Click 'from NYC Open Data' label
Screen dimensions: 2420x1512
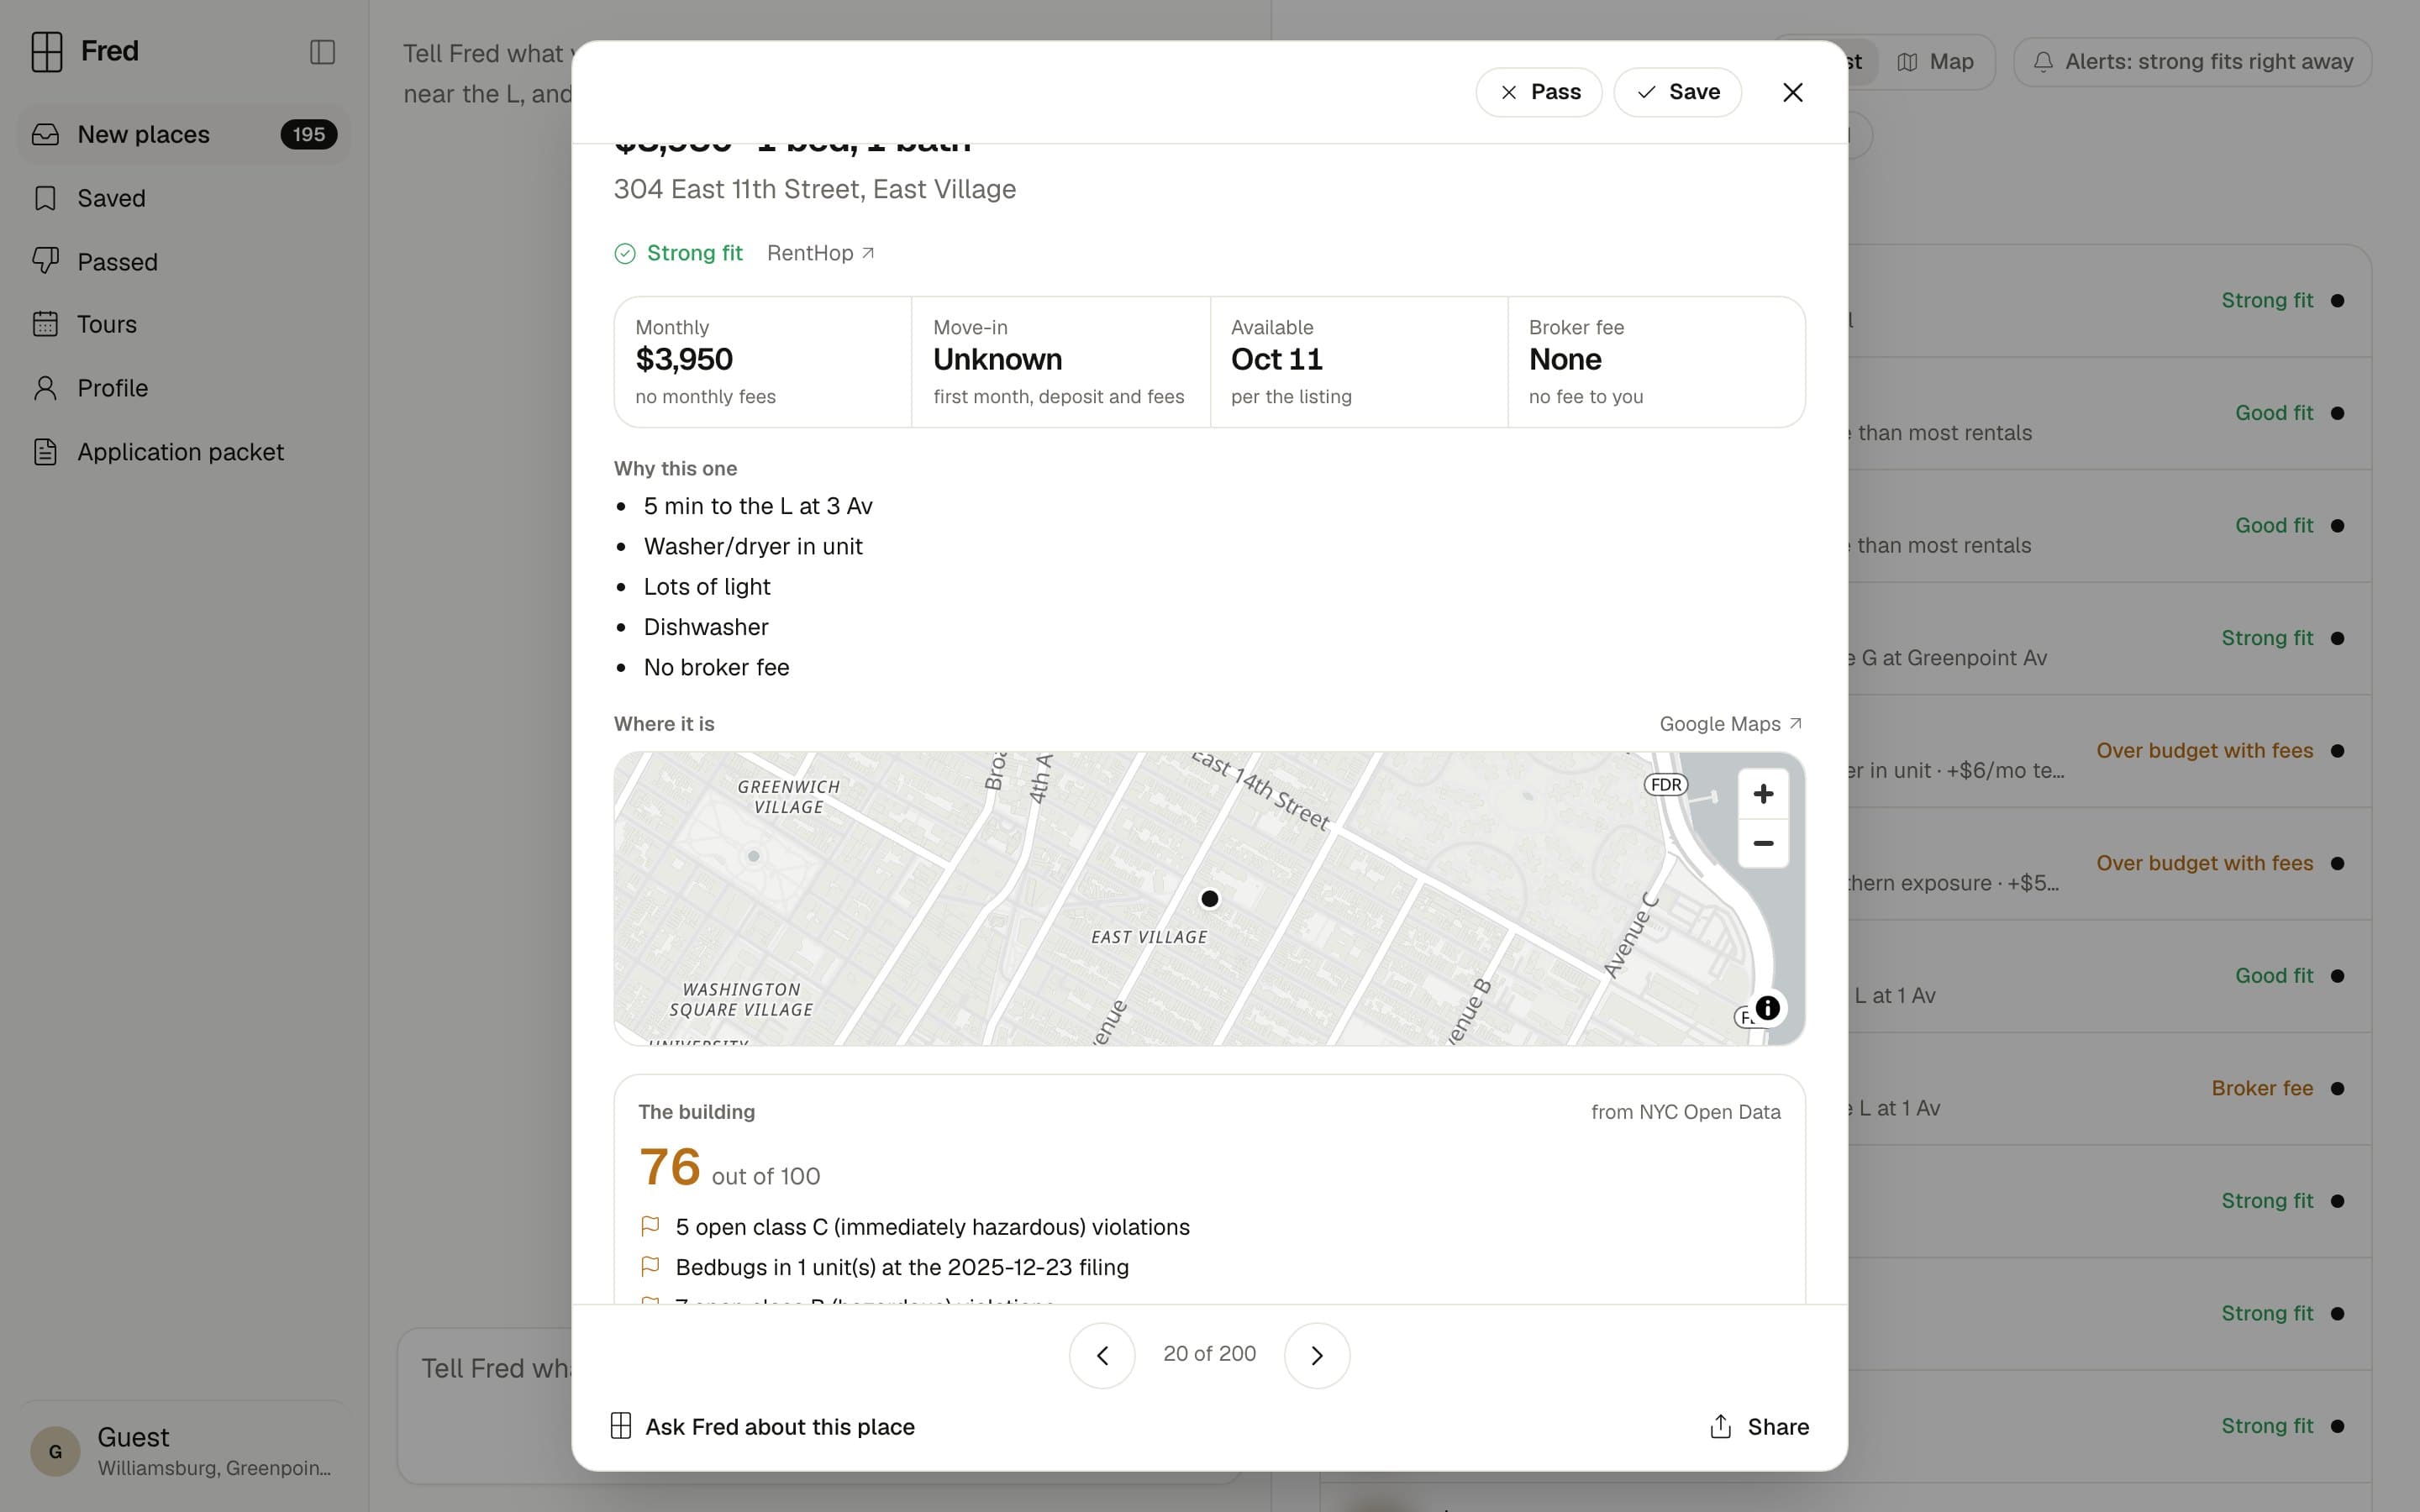click(x=1686, y=1112)
